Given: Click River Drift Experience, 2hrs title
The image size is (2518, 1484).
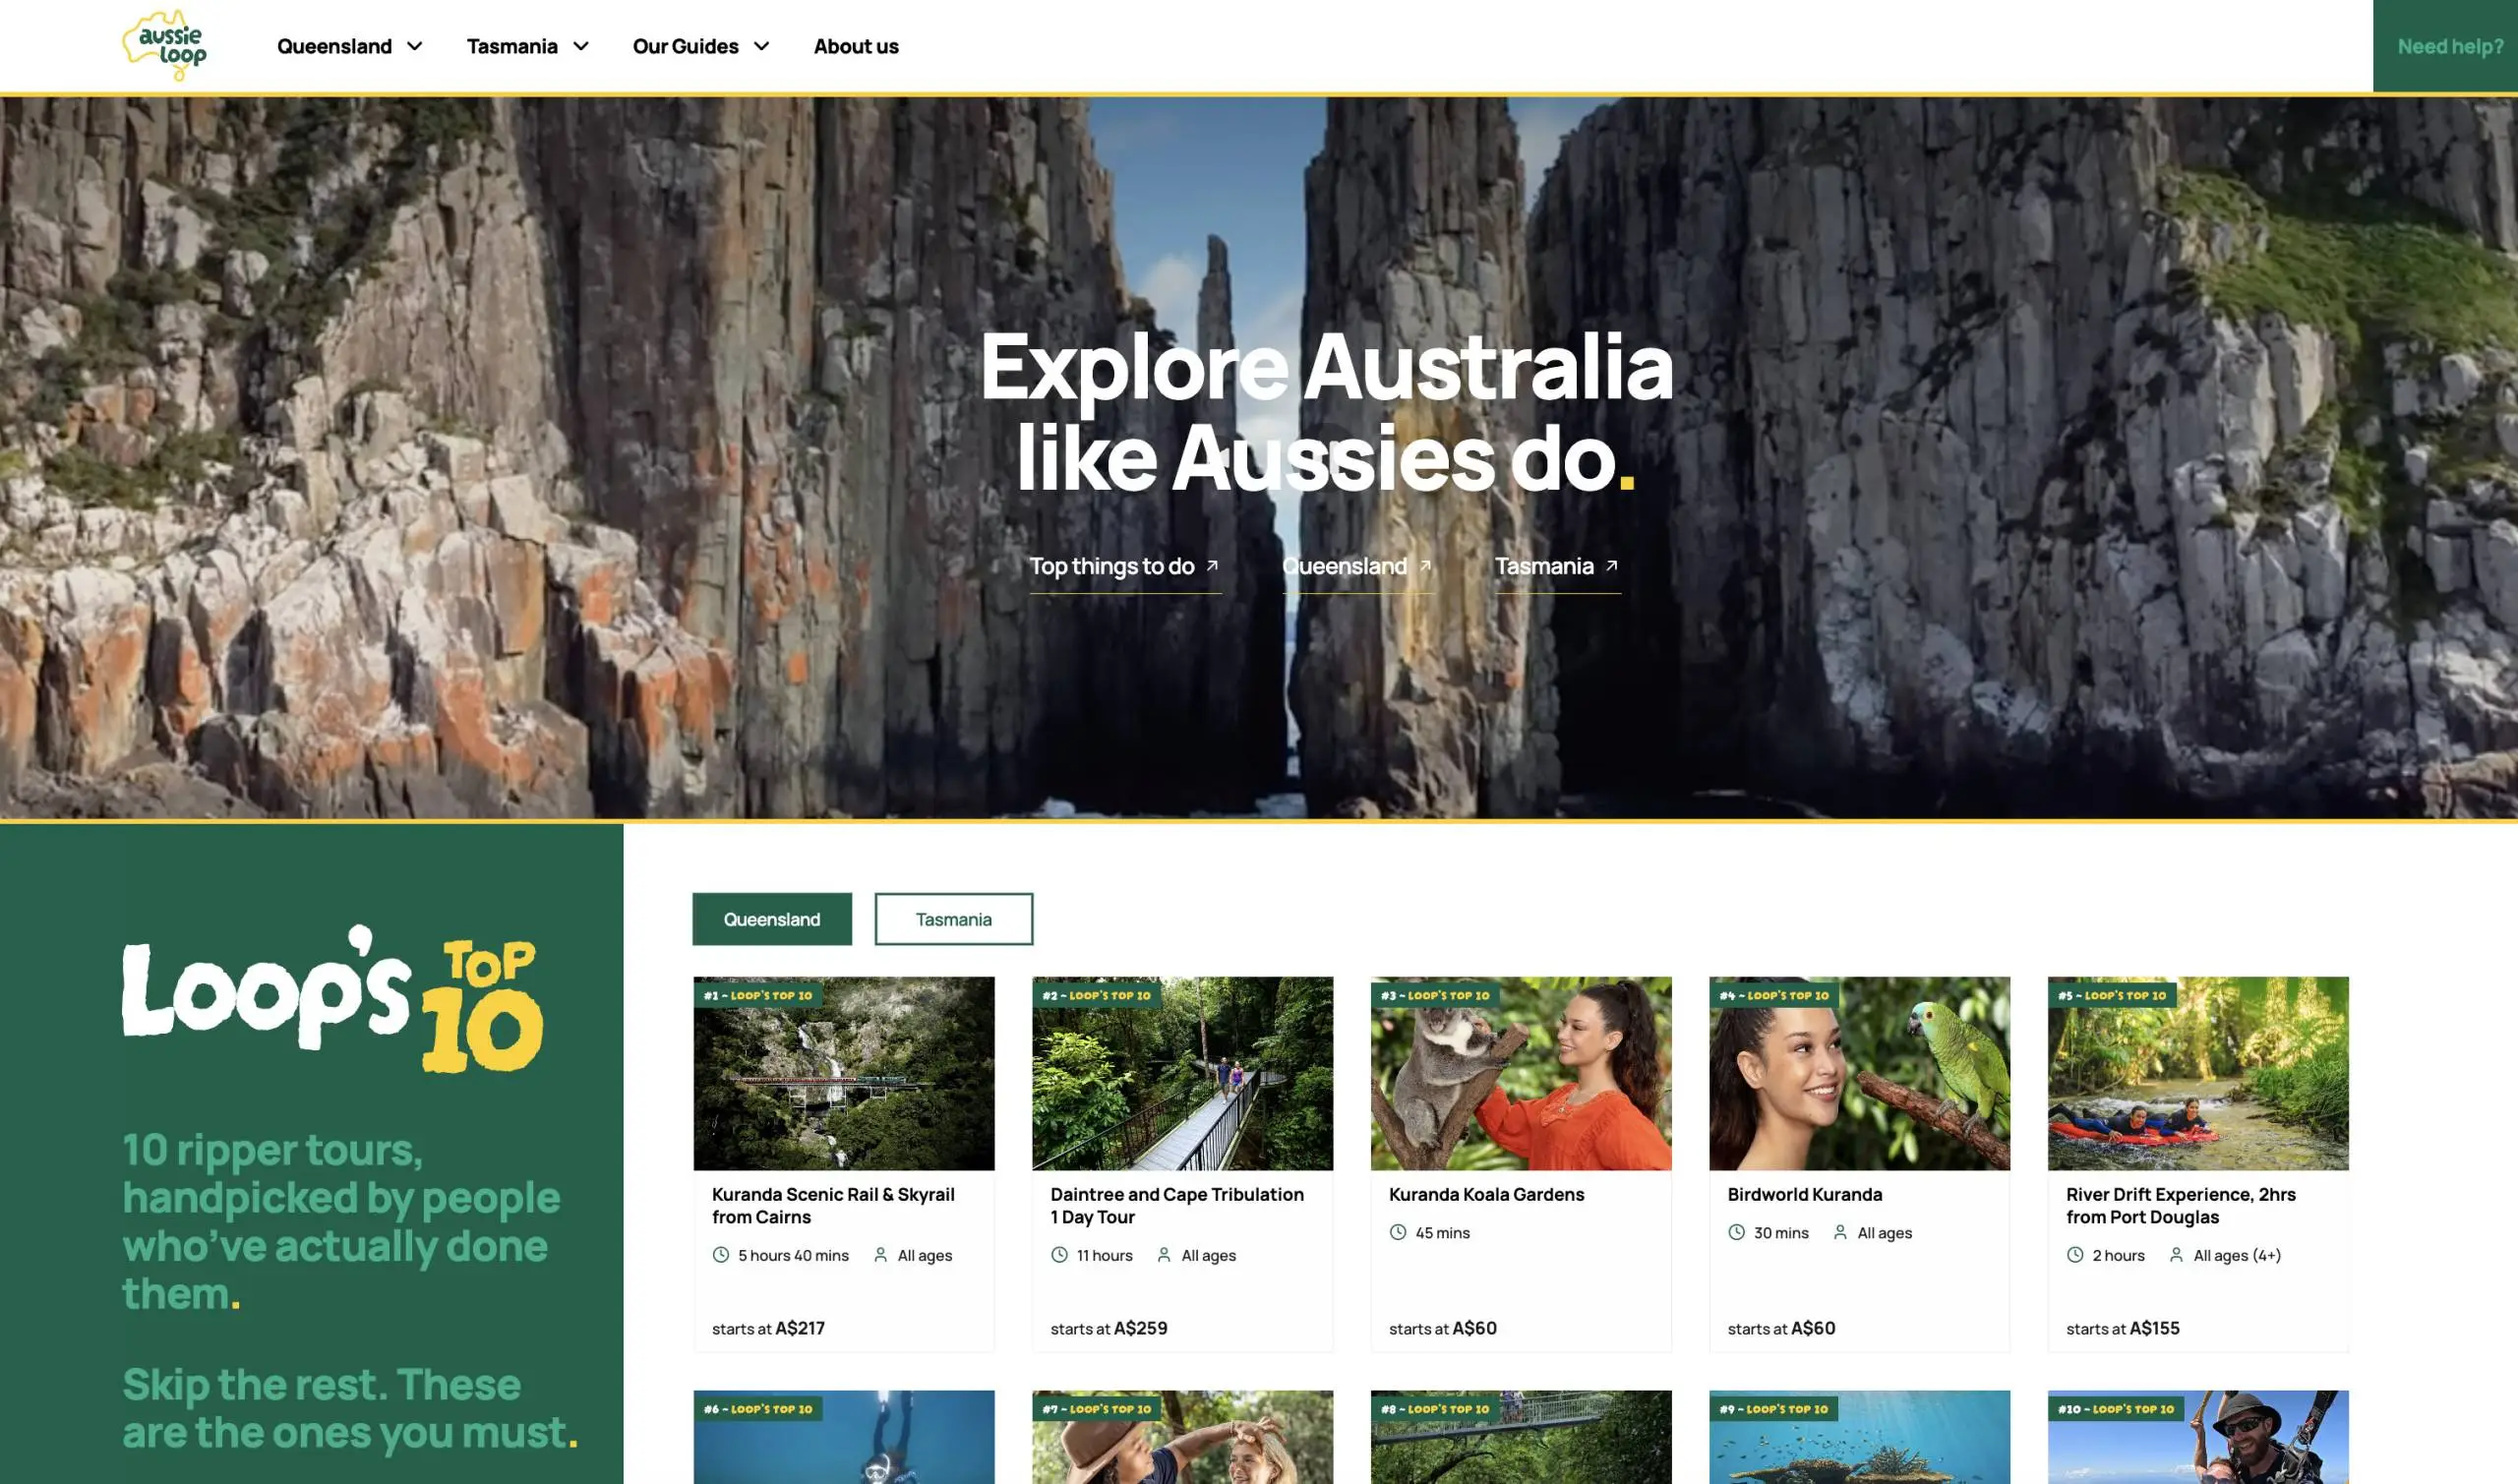Looking at the screenshot, I should (2180, 1205).
